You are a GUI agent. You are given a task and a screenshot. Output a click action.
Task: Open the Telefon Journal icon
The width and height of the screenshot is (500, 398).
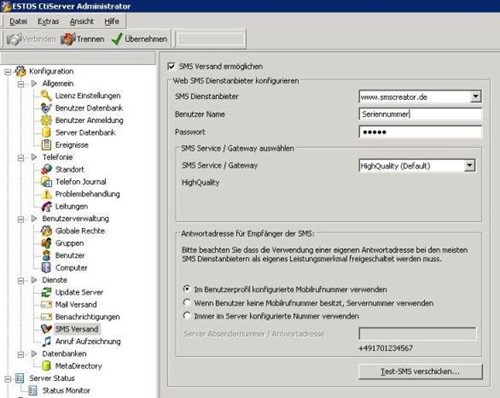click(46, 182)
